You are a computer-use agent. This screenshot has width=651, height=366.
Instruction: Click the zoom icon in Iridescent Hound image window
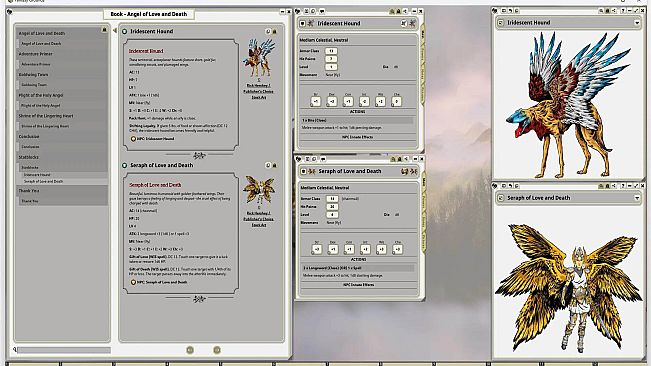pyautogui.click(x=601, y=11)
